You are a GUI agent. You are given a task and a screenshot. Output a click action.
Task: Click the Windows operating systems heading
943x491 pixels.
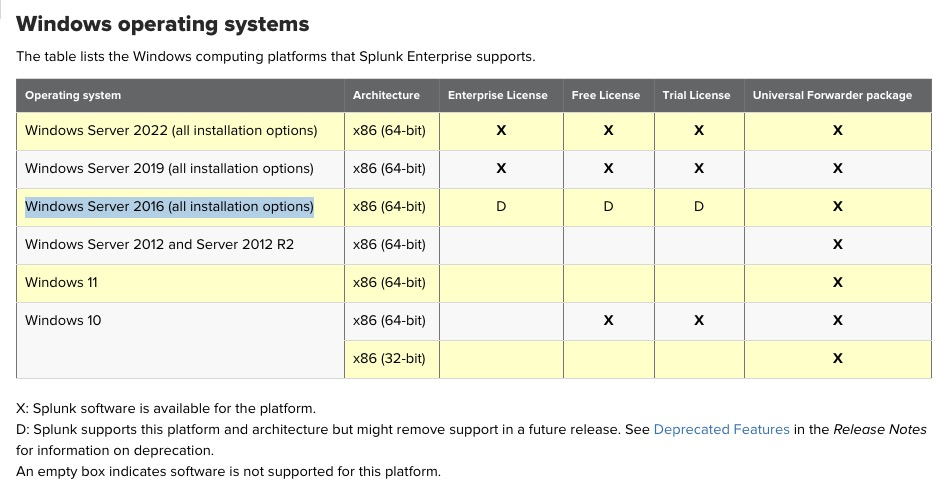pos(163,24)
